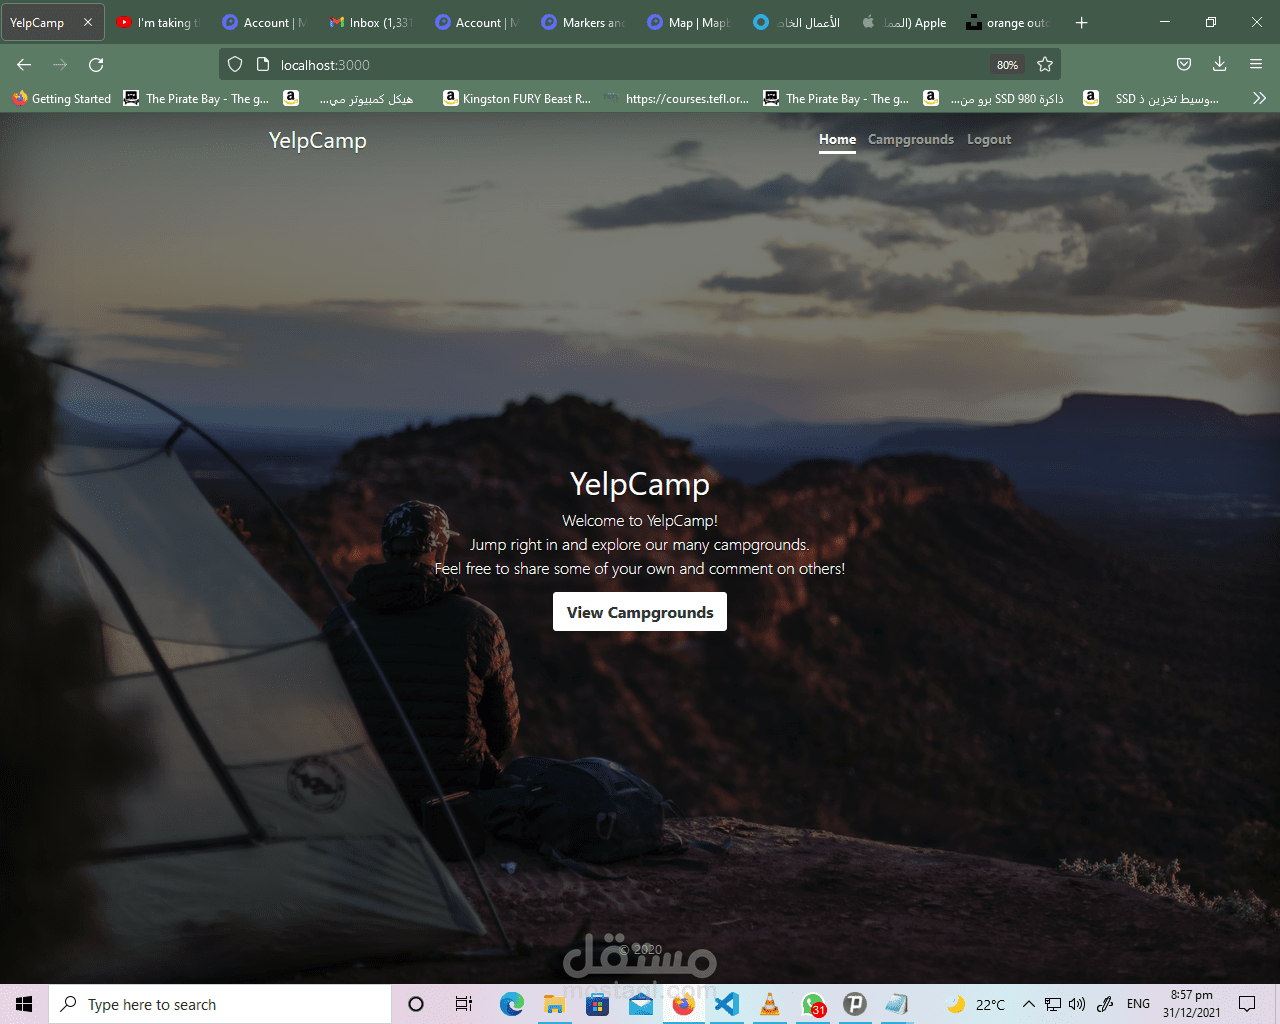This screenshot has width=1280, height=1024.
Task: Open Pirate Bay bookmark next to Getting Started
Action: (196, 98)
